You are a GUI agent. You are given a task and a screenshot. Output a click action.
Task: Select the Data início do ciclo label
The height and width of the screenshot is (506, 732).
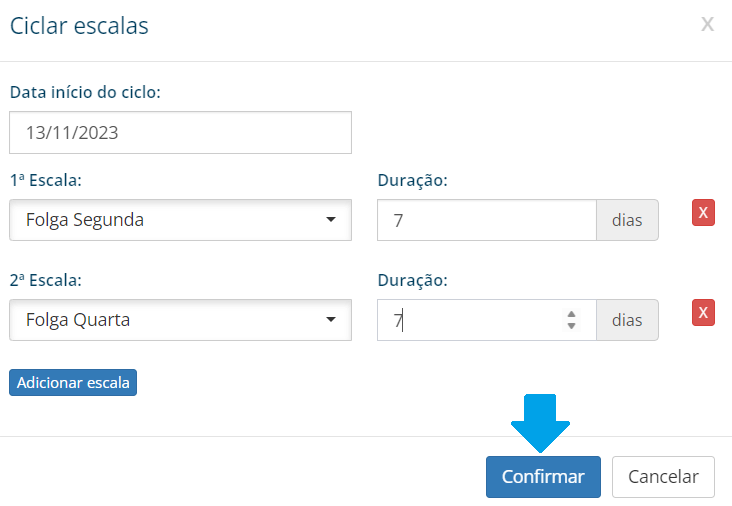[x=85, y=92]
